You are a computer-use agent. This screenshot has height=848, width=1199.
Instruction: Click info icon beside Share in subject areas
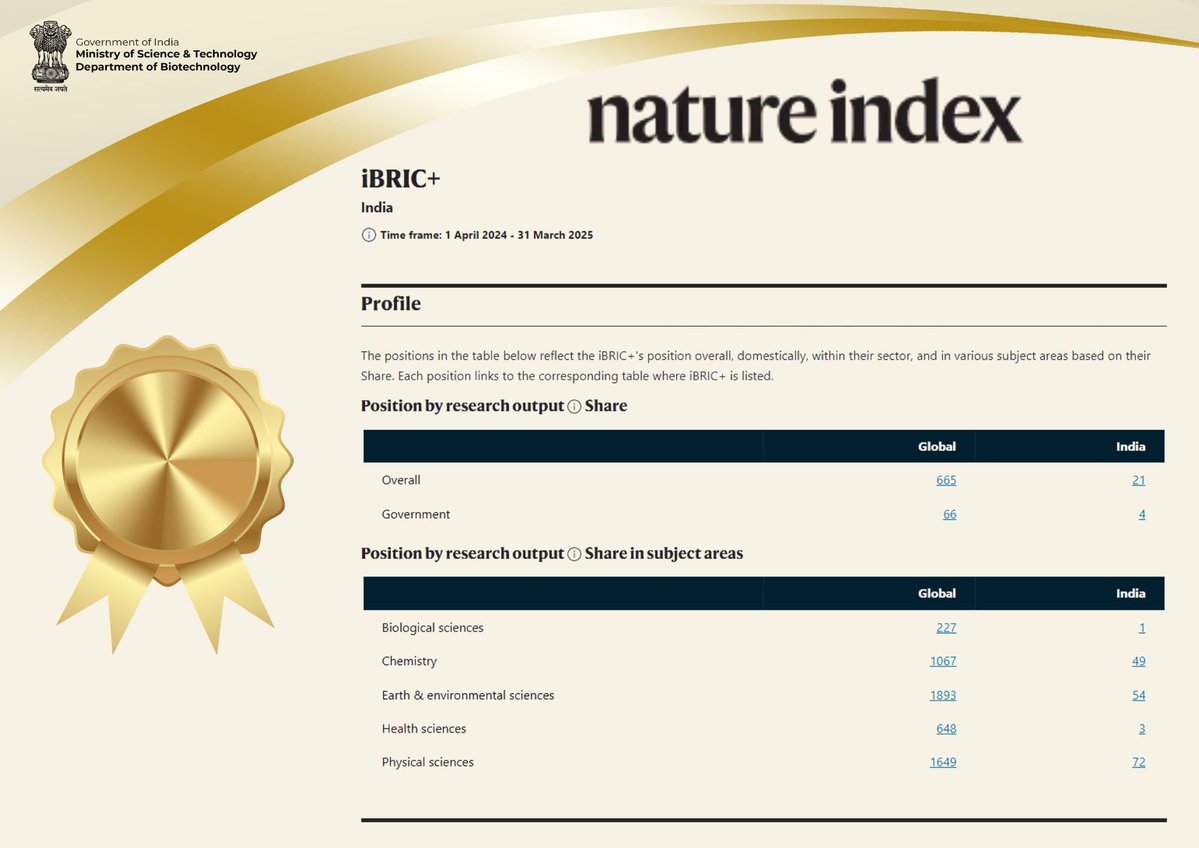click(574, 554)
